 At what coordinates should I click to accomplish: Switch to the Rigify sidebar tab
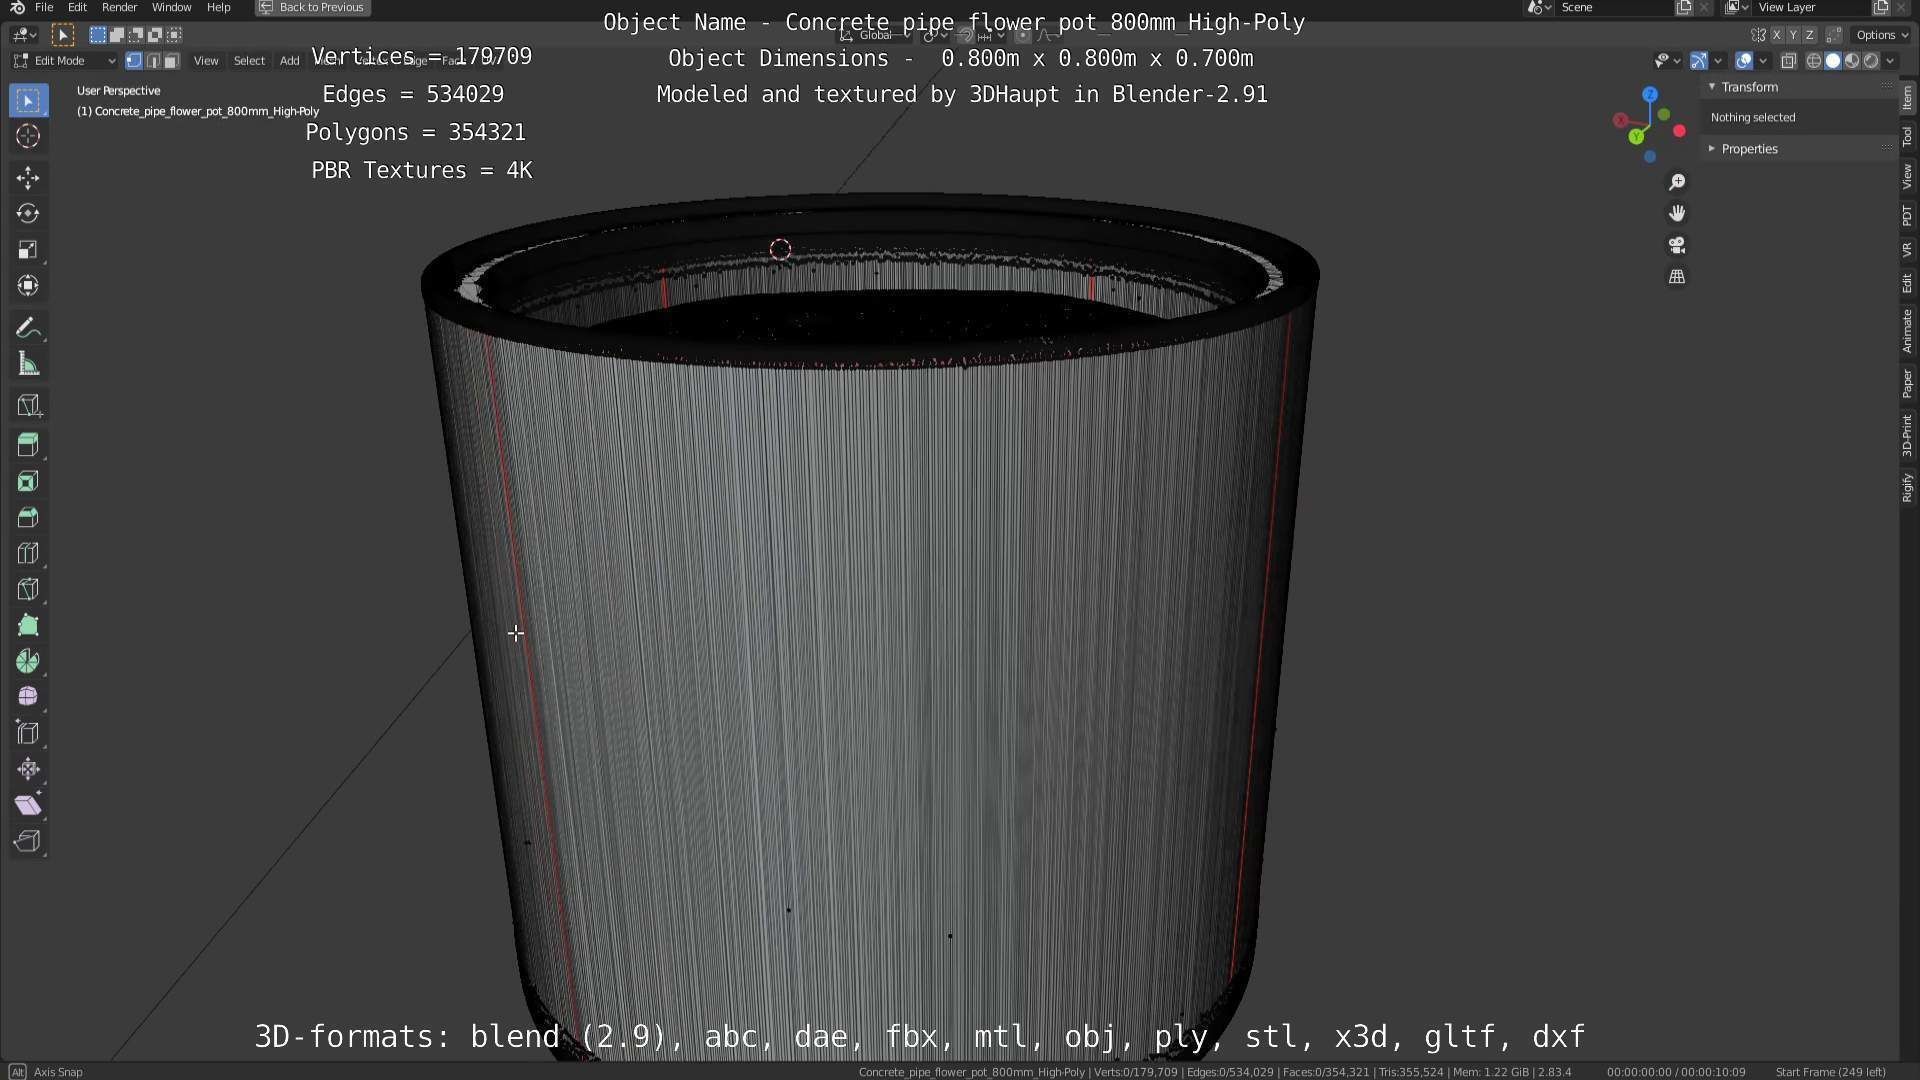[1908, 488]
